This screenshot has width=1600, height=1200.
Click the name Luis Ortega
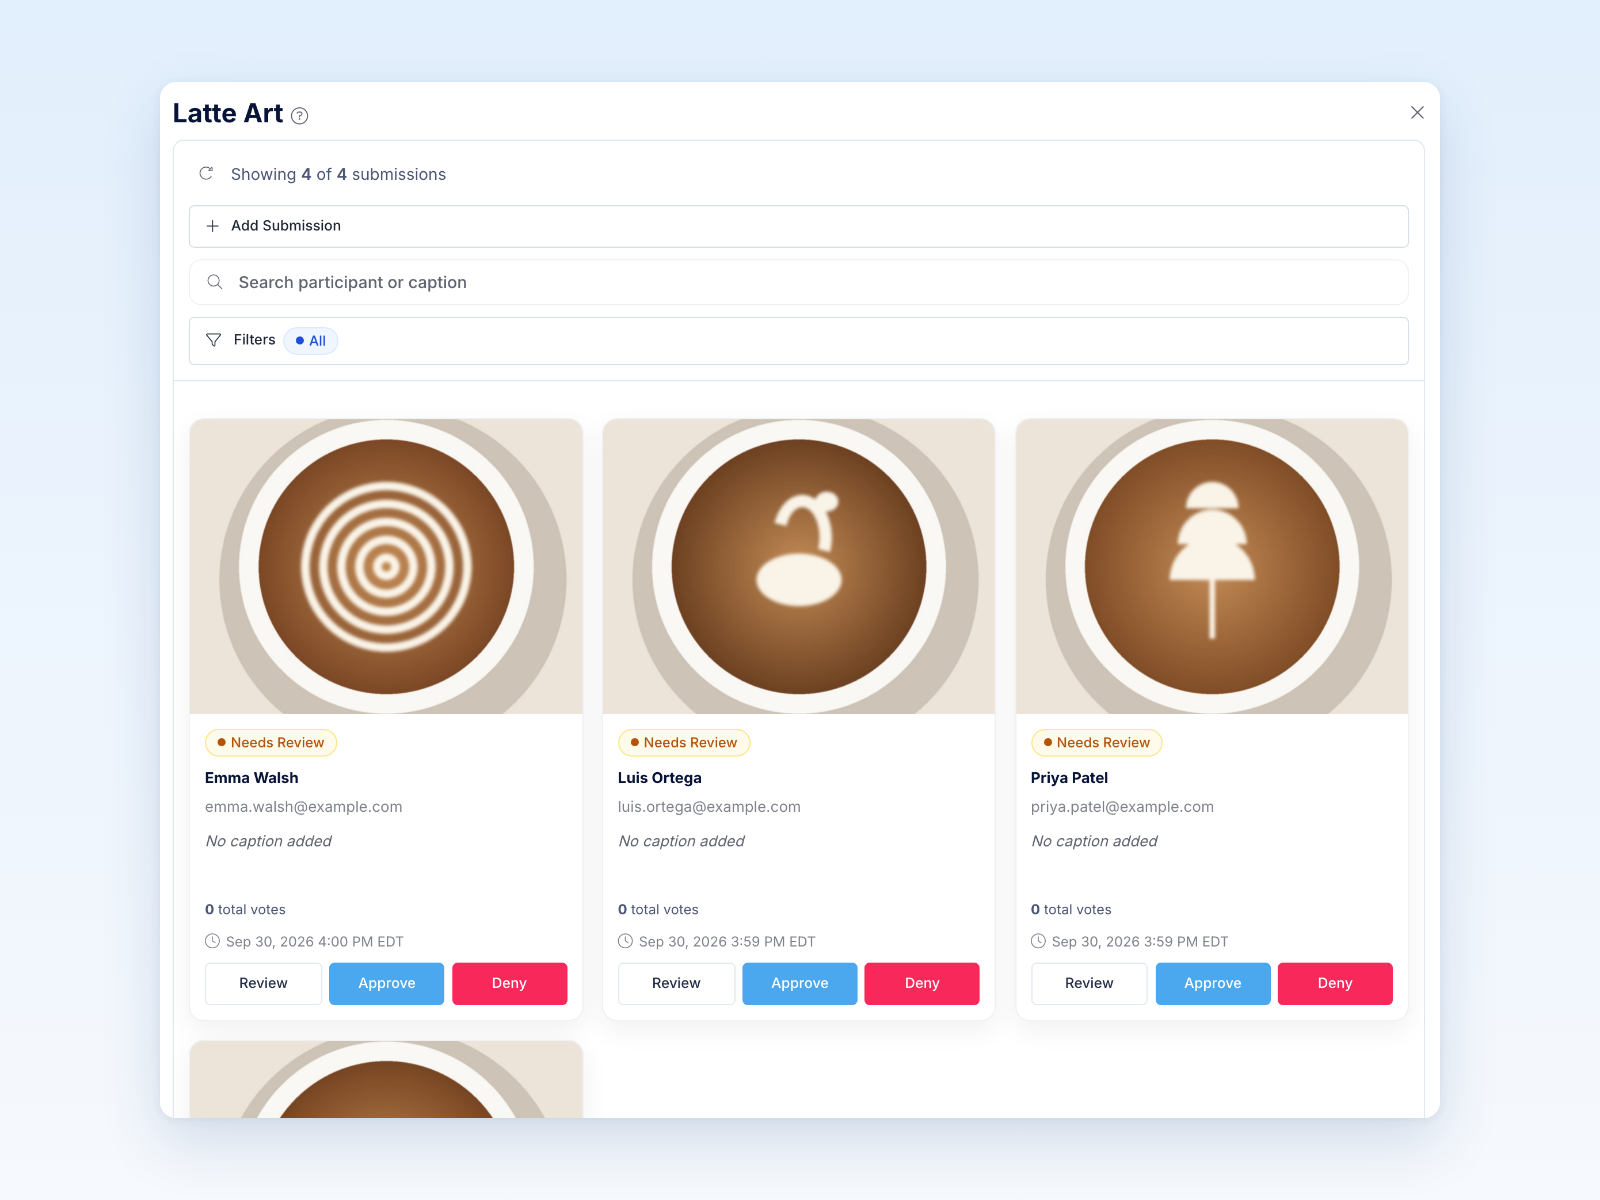click(x=660, y=778)
